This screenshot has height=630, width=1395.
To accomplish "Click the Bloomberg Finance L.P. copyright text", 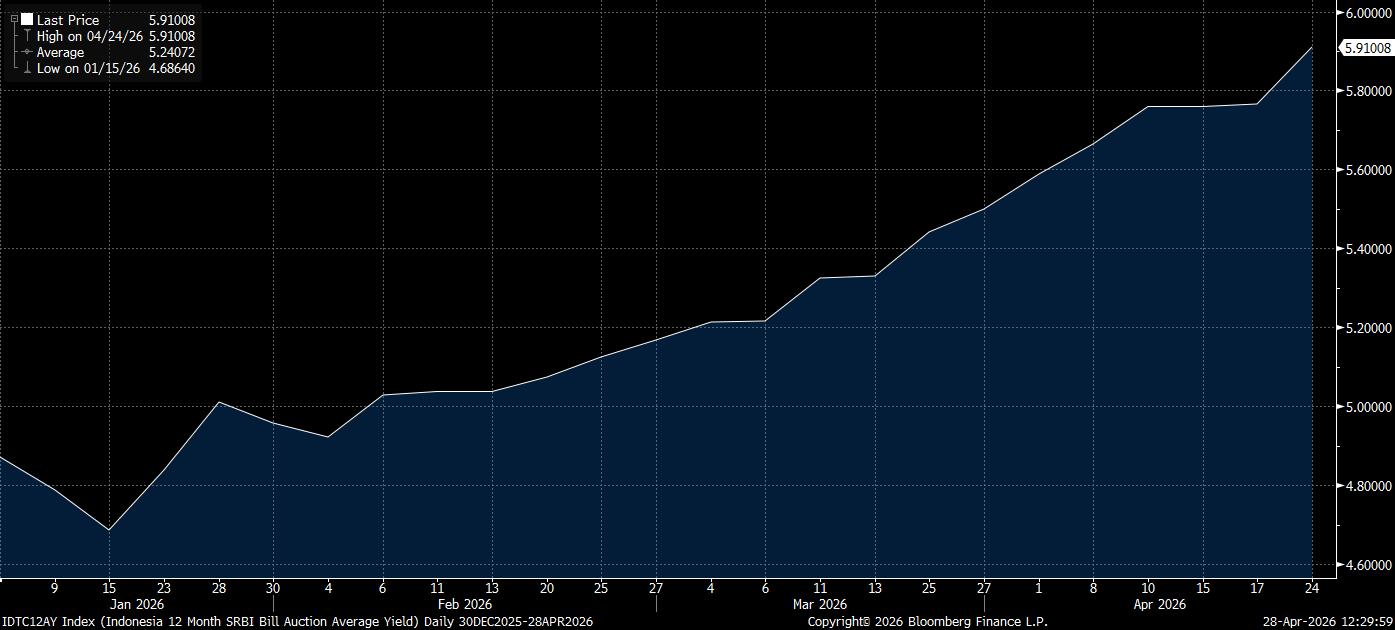I will pos(927,622).
